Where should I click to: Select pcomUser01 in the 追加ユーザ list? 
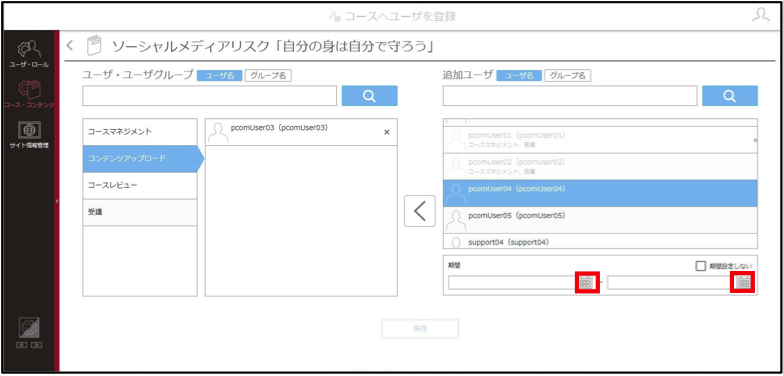tap(600, 140)
